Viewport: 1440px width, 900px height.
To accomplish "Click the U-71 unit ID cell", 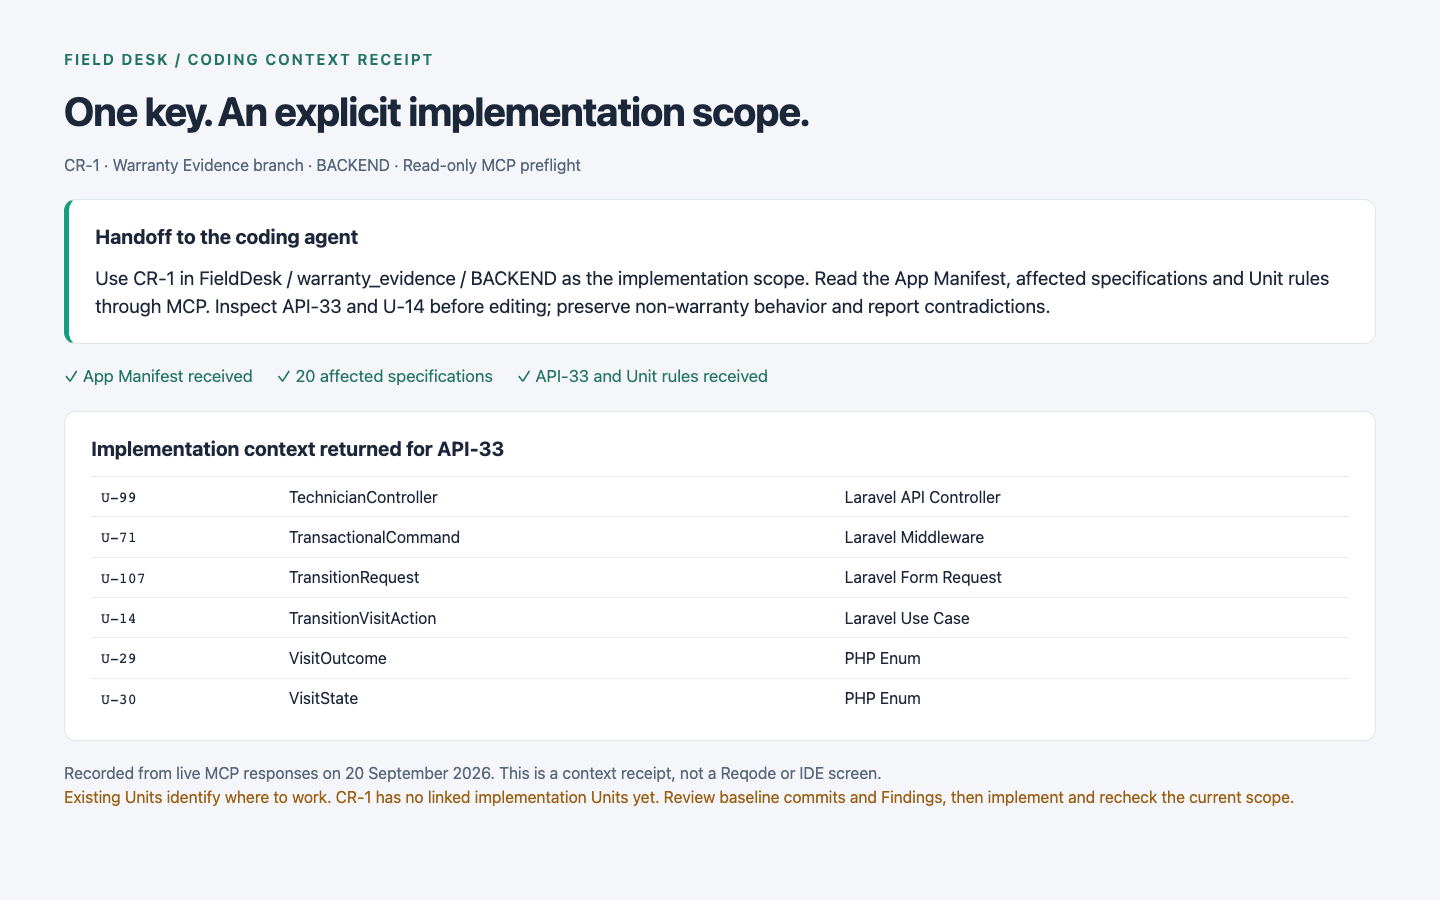I will click(118, 537).
